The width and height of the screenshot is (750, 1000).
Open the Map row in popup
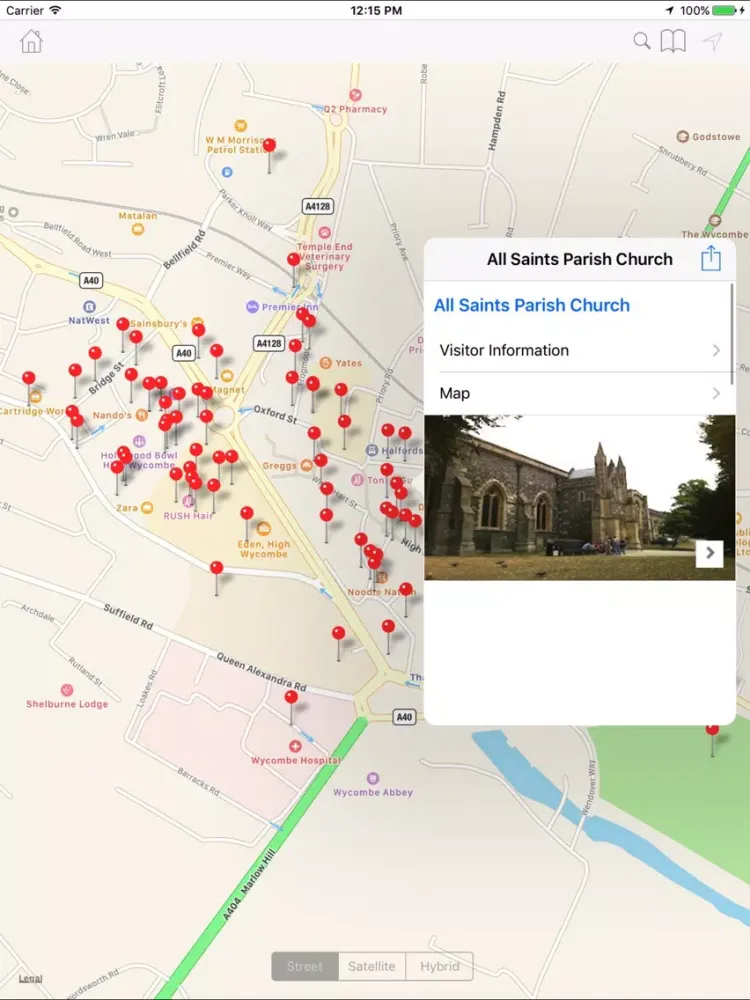coord(580,393)
